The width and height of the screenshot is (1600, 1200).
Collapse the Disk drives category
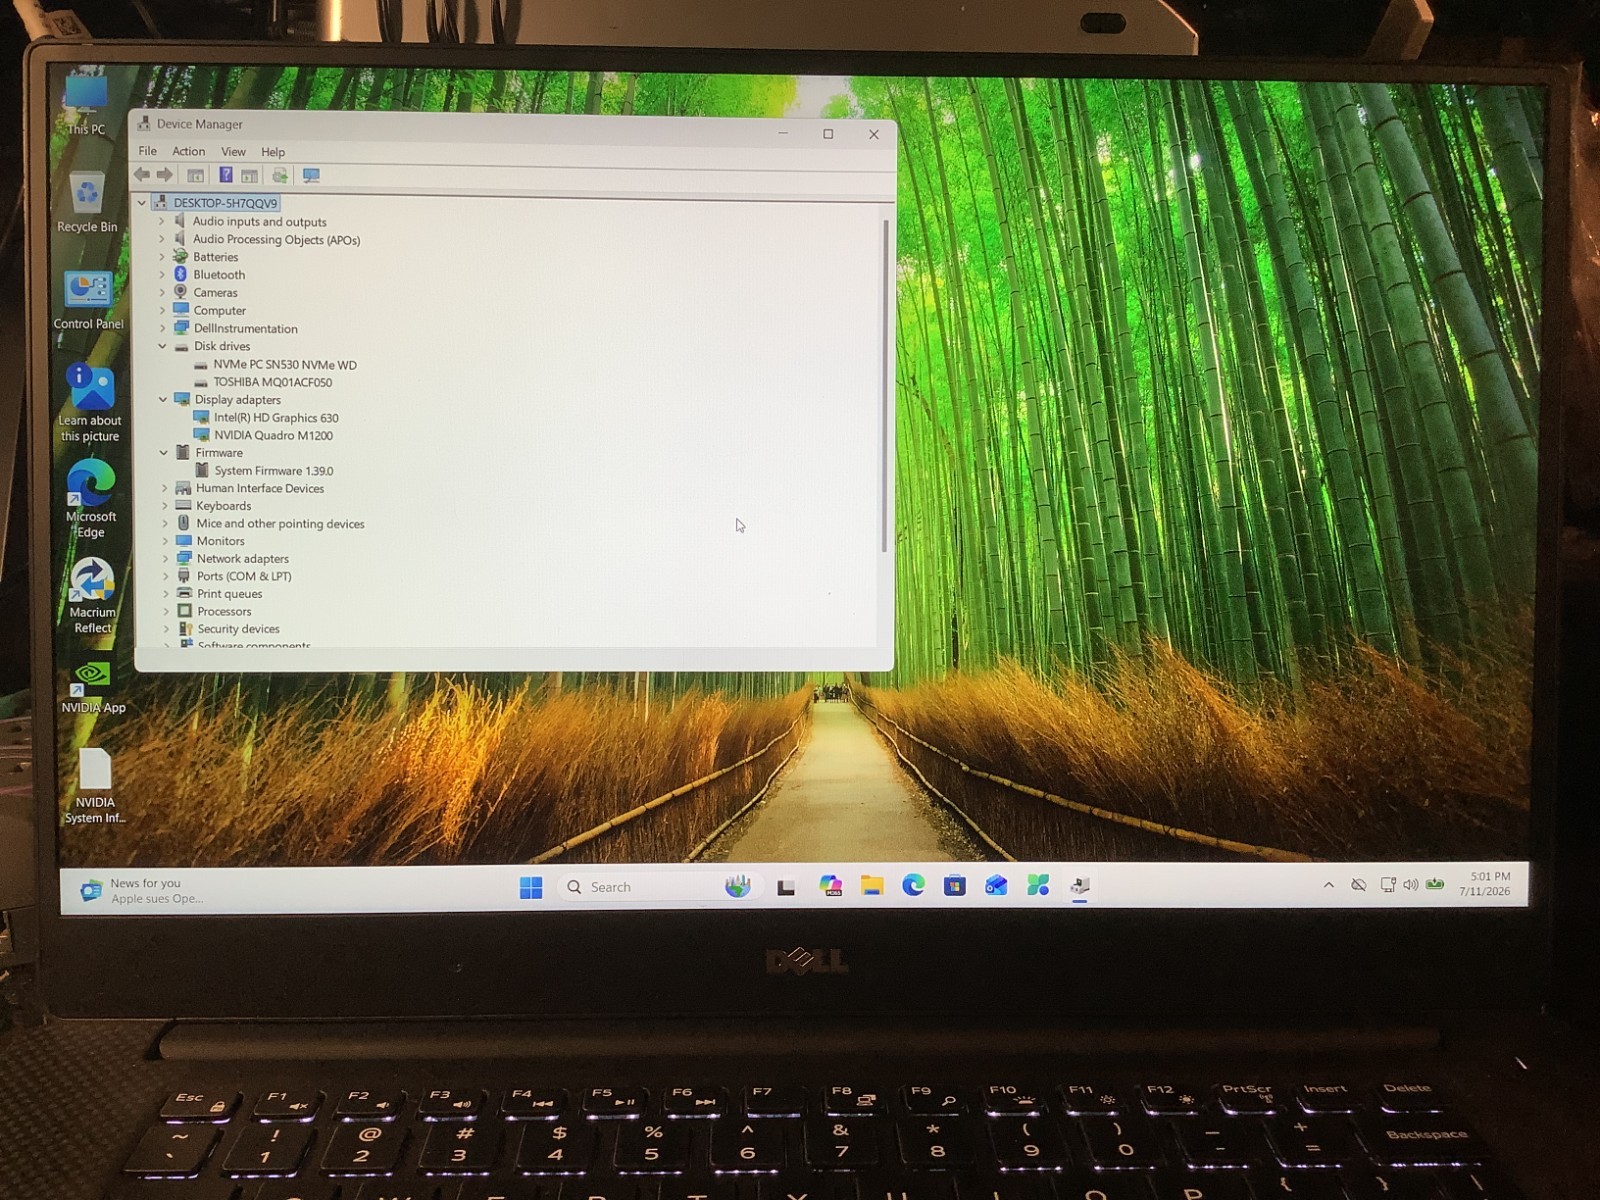click(x=162, y=346)
